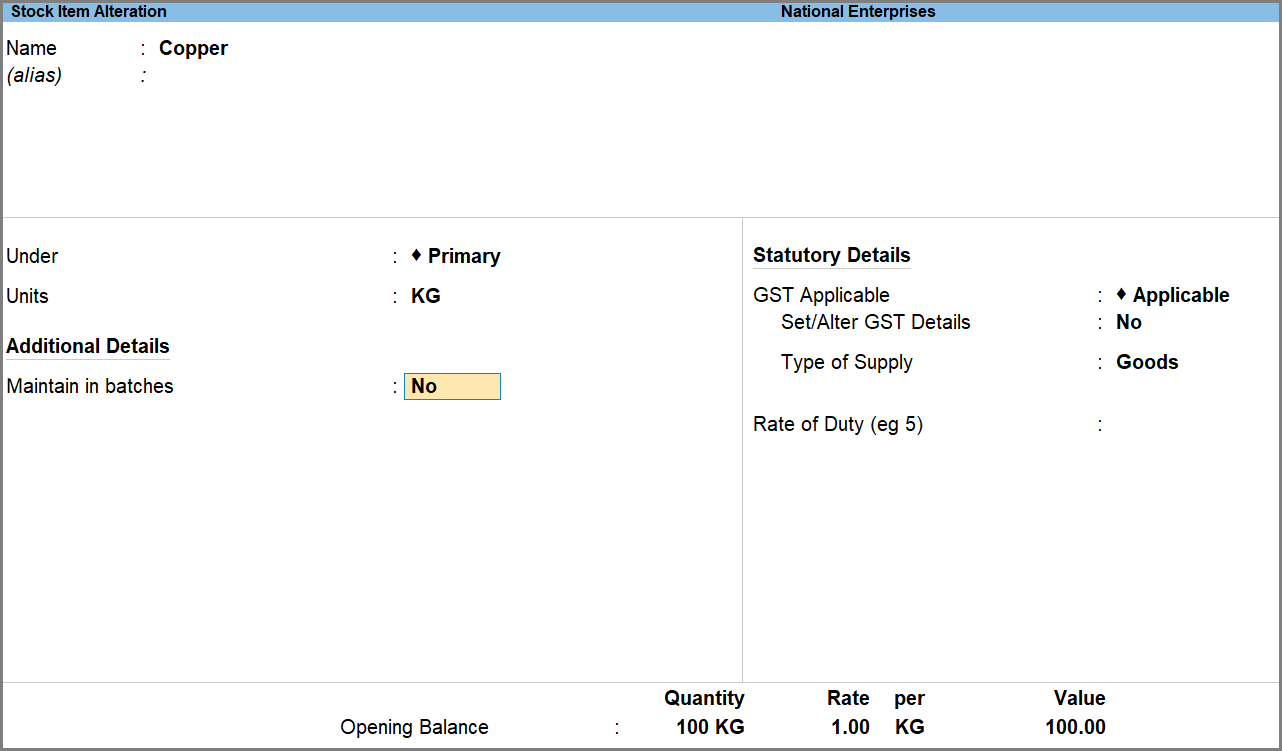Click the Maintain in batches label

[x=90, y=386]
